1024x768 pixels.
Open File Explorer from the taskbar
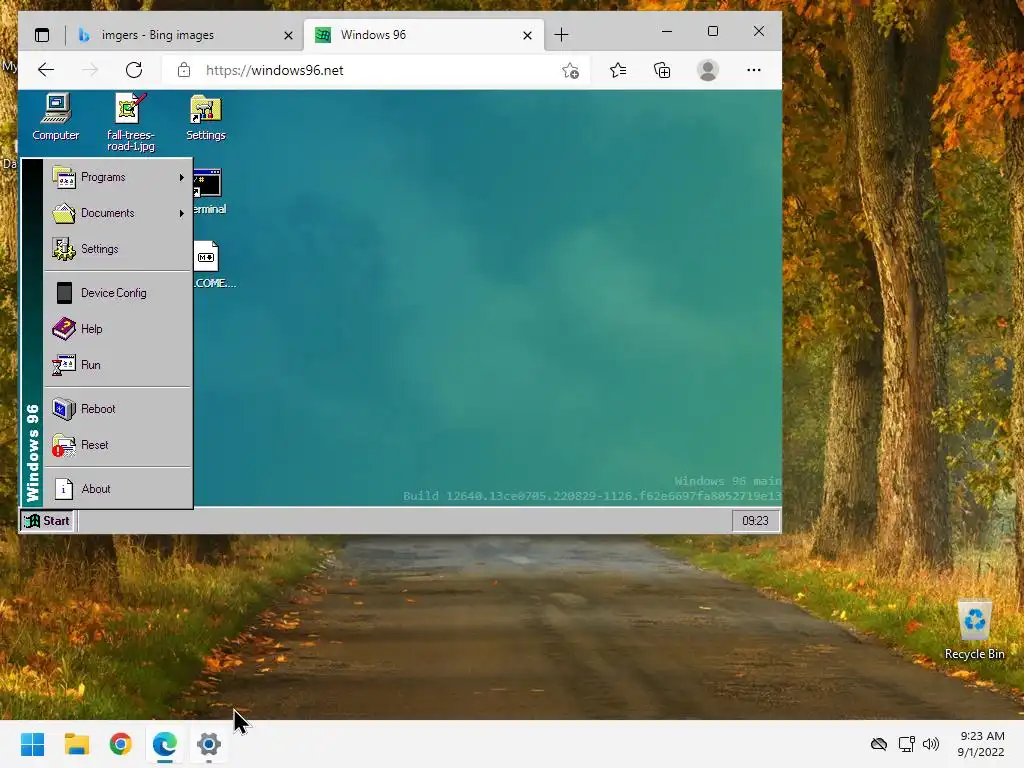pos(76,744)
